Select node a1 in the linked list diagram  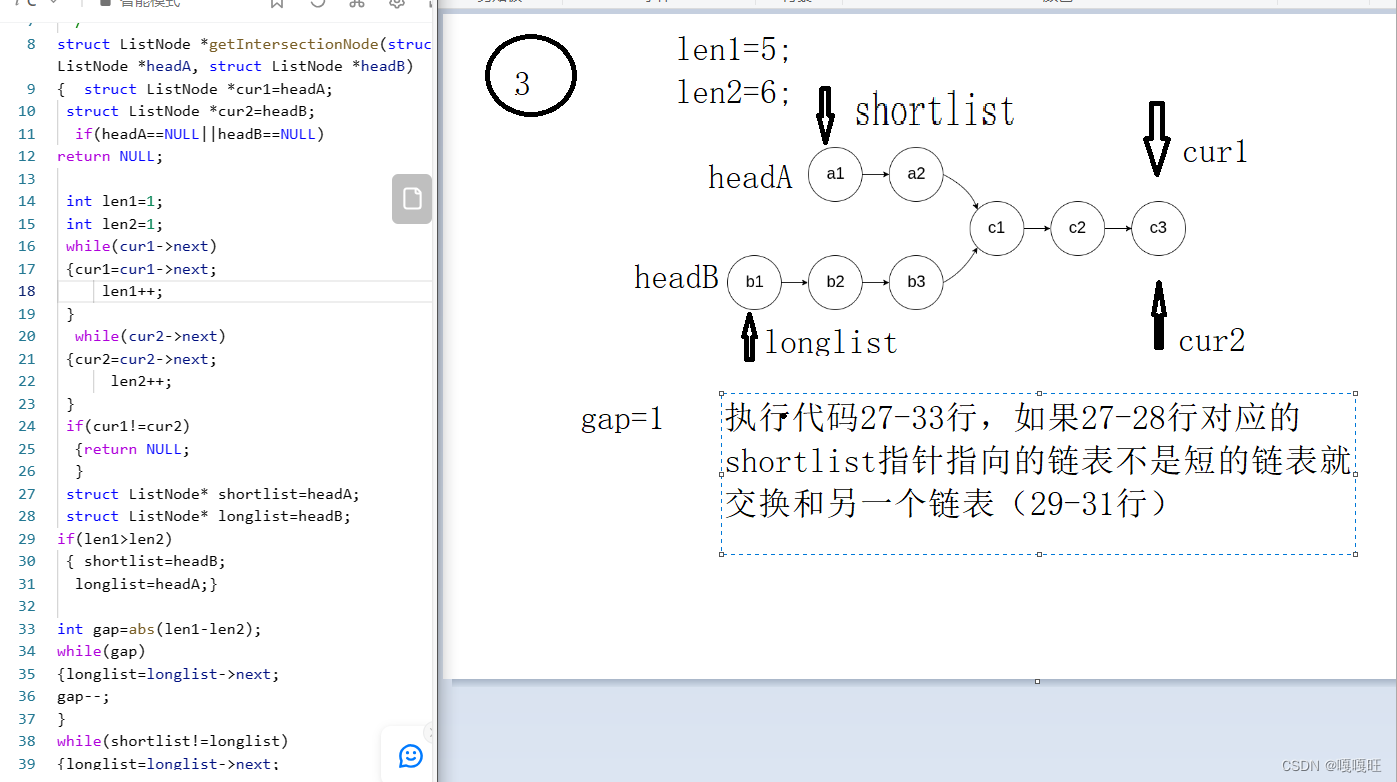[x=835, y=174]
